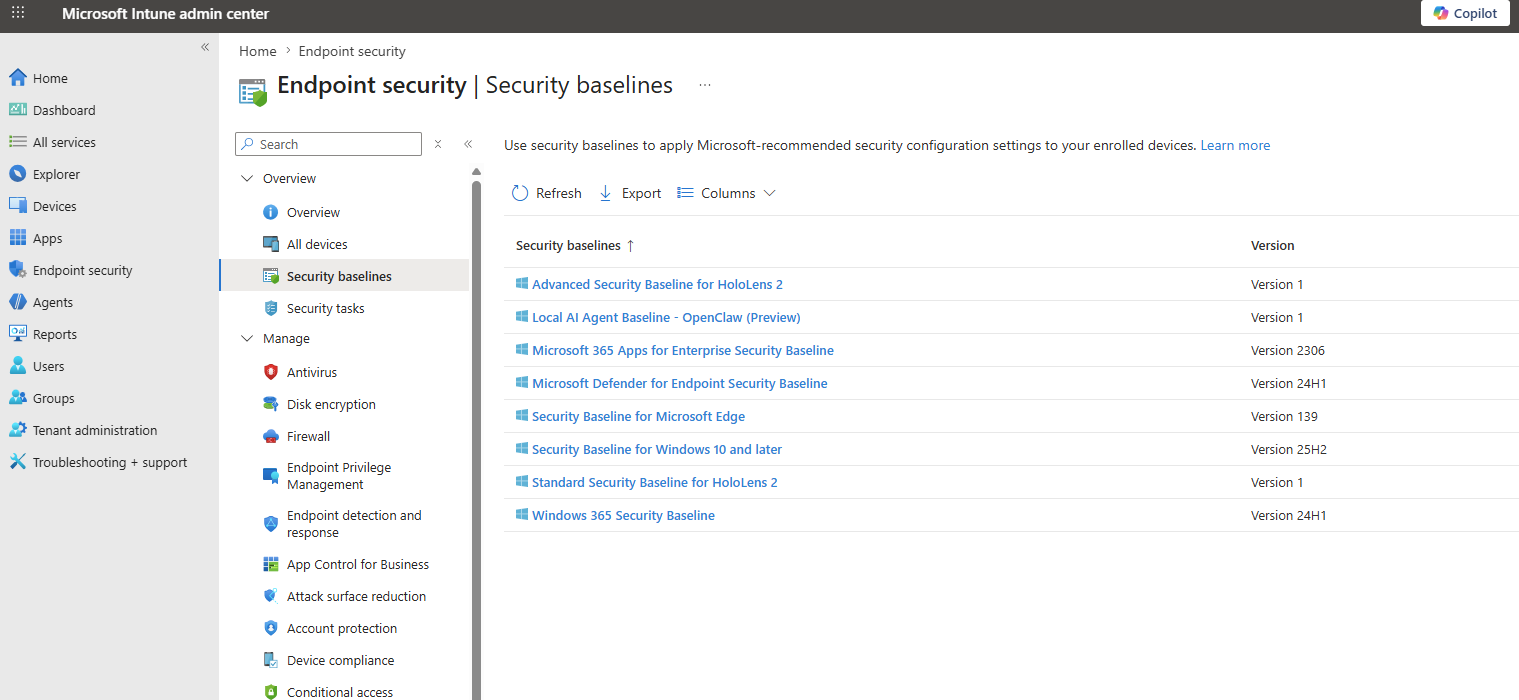
Task: Open Local AI Agent Baseline - OpenClaw (Preview)
Action: pyautogui.click(x=666, y=317)
